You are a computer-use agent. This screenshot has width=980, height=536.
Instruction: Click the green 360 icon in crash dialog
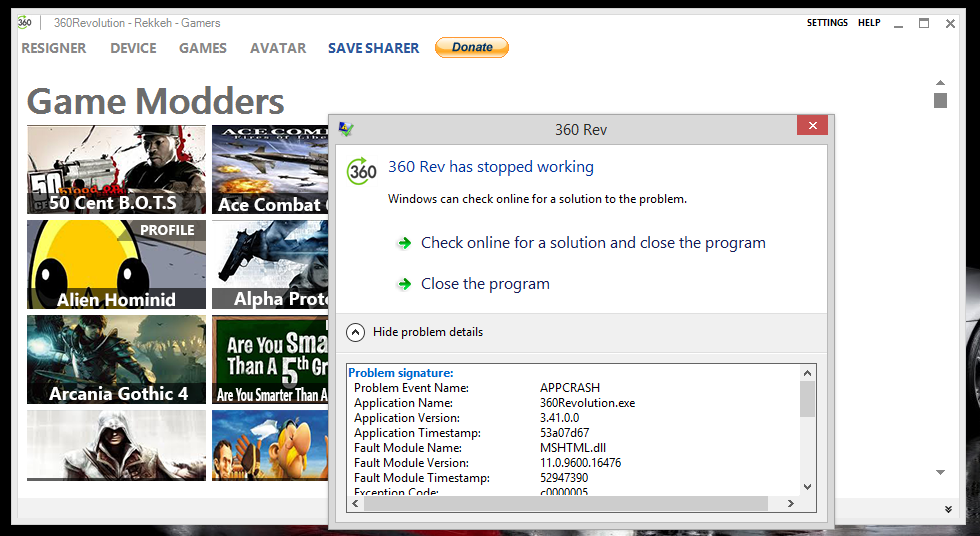coord(362,171)
